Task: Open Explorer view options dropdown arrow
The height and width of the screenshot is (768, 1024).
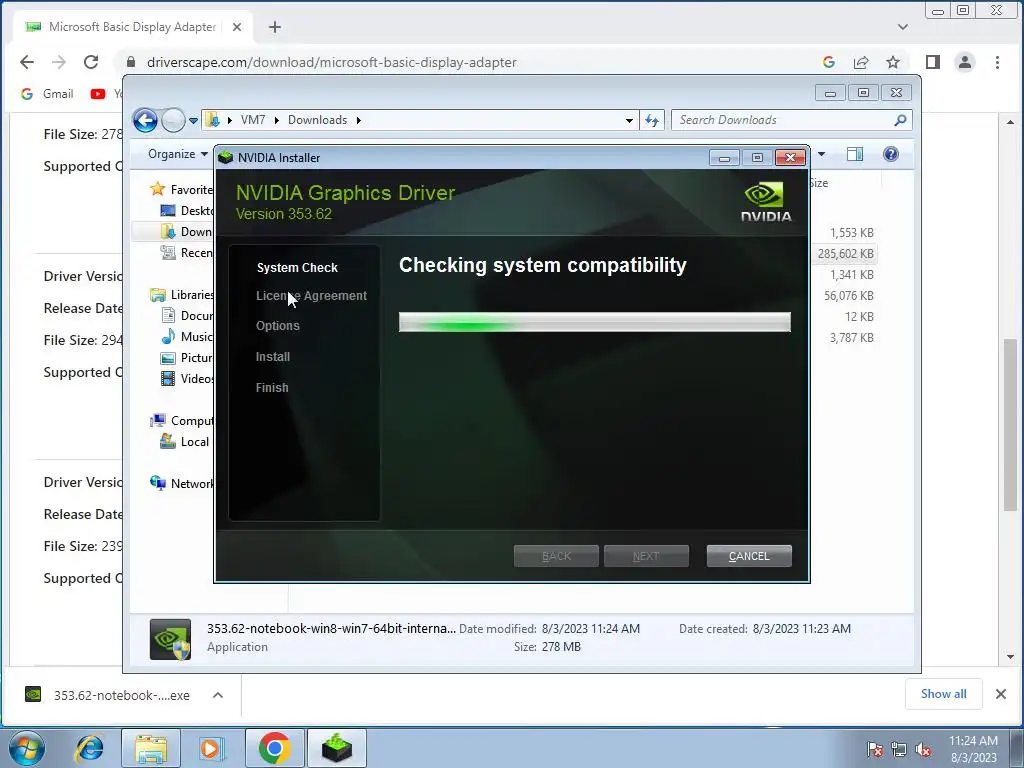Action: [822, 154]
